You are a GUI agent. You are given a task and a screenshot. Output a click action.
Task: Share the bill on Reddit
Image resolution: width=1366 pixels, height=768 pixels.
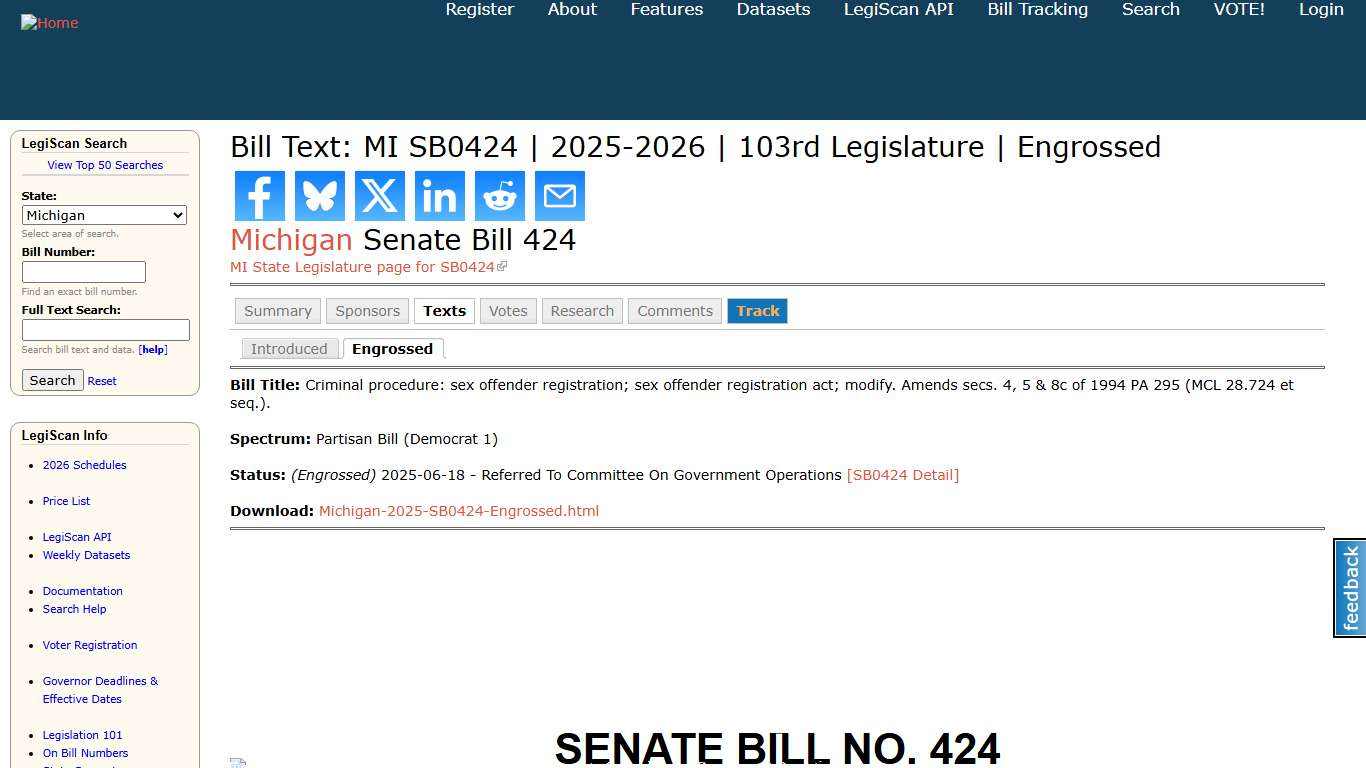499,195
